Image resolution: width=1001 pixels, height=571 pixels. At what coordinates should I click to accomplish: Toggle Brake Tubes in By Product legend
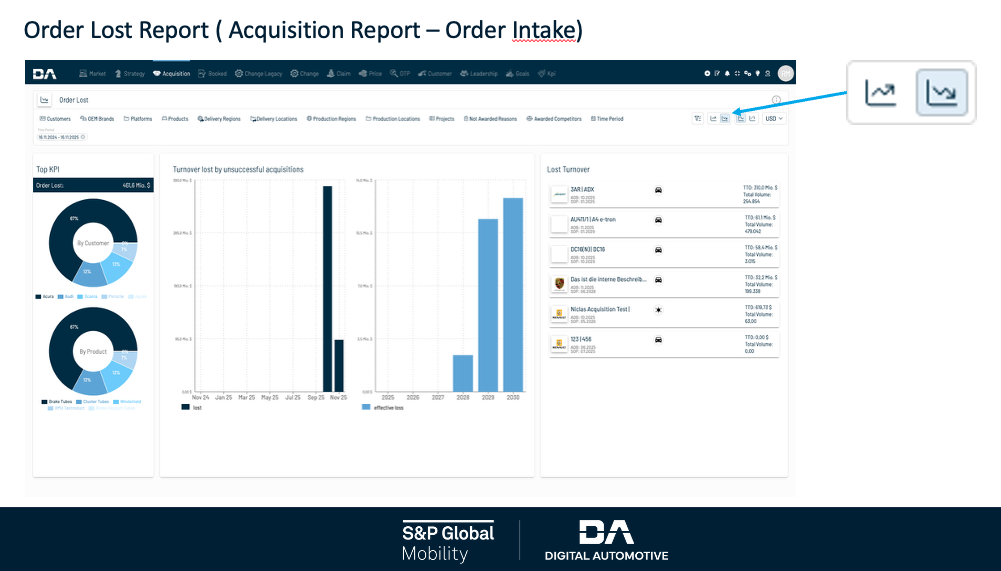[x=57, y=402]
